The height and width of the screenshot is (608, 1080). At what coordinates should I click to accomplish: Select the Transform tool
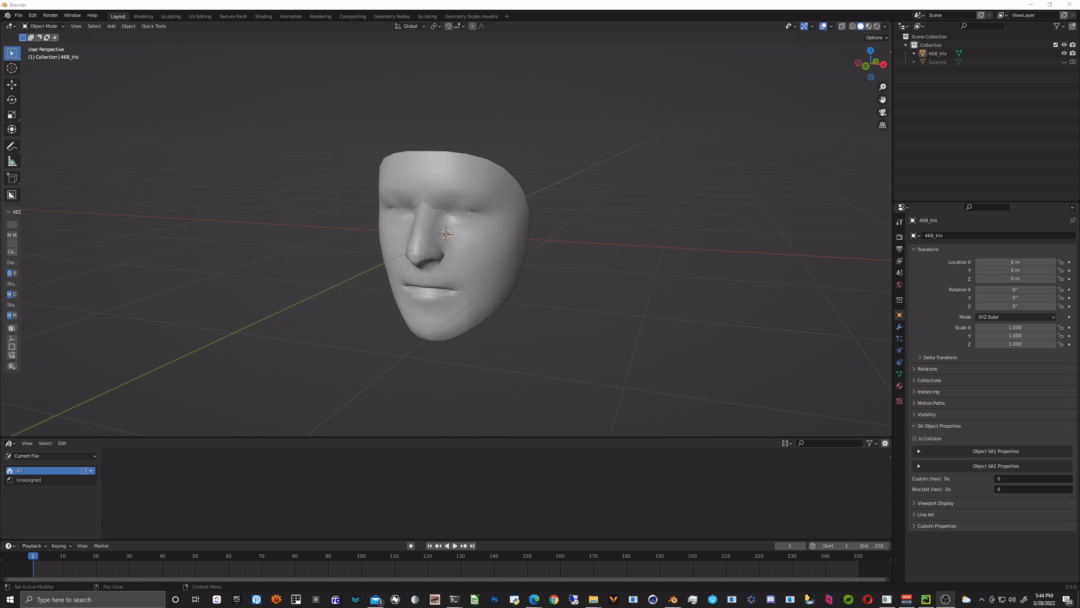(12, 129)
